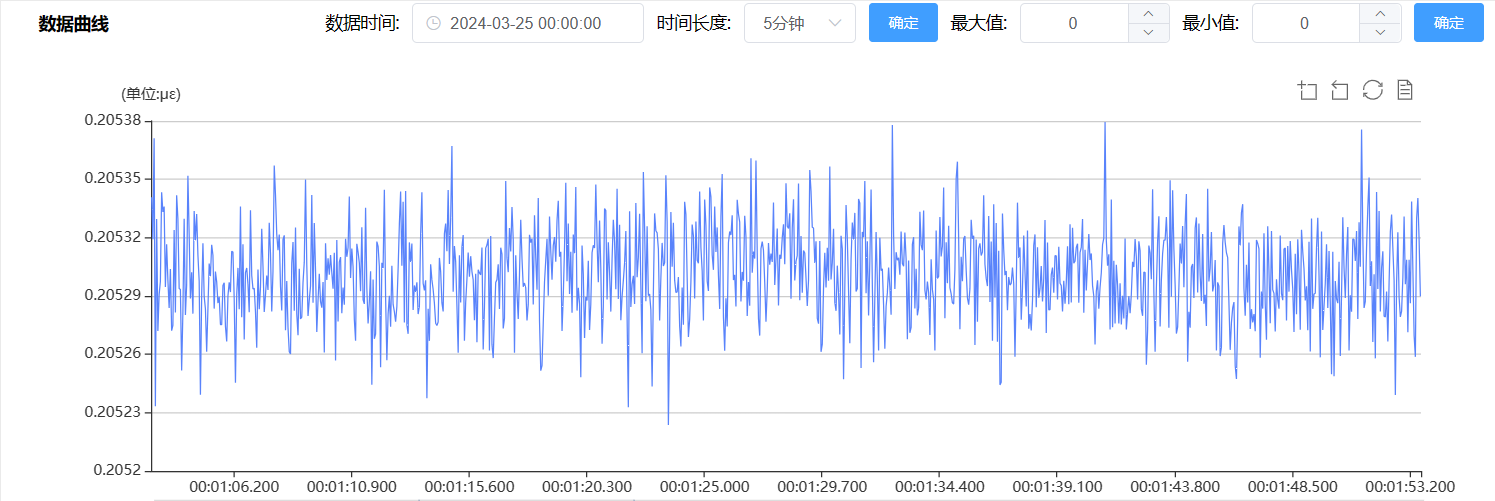1495x501 pixels.
Task: Increase 最大值 with the up arrow
Action: point(1148,13)
